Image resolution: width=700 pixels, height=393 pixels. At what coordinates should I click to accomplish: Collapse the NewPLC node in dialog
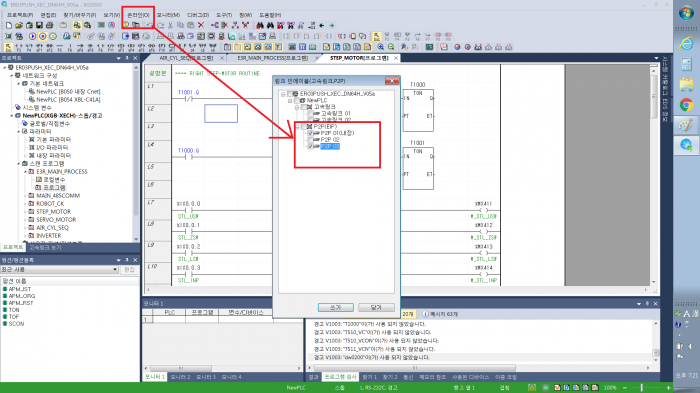[x=290, y=100]
